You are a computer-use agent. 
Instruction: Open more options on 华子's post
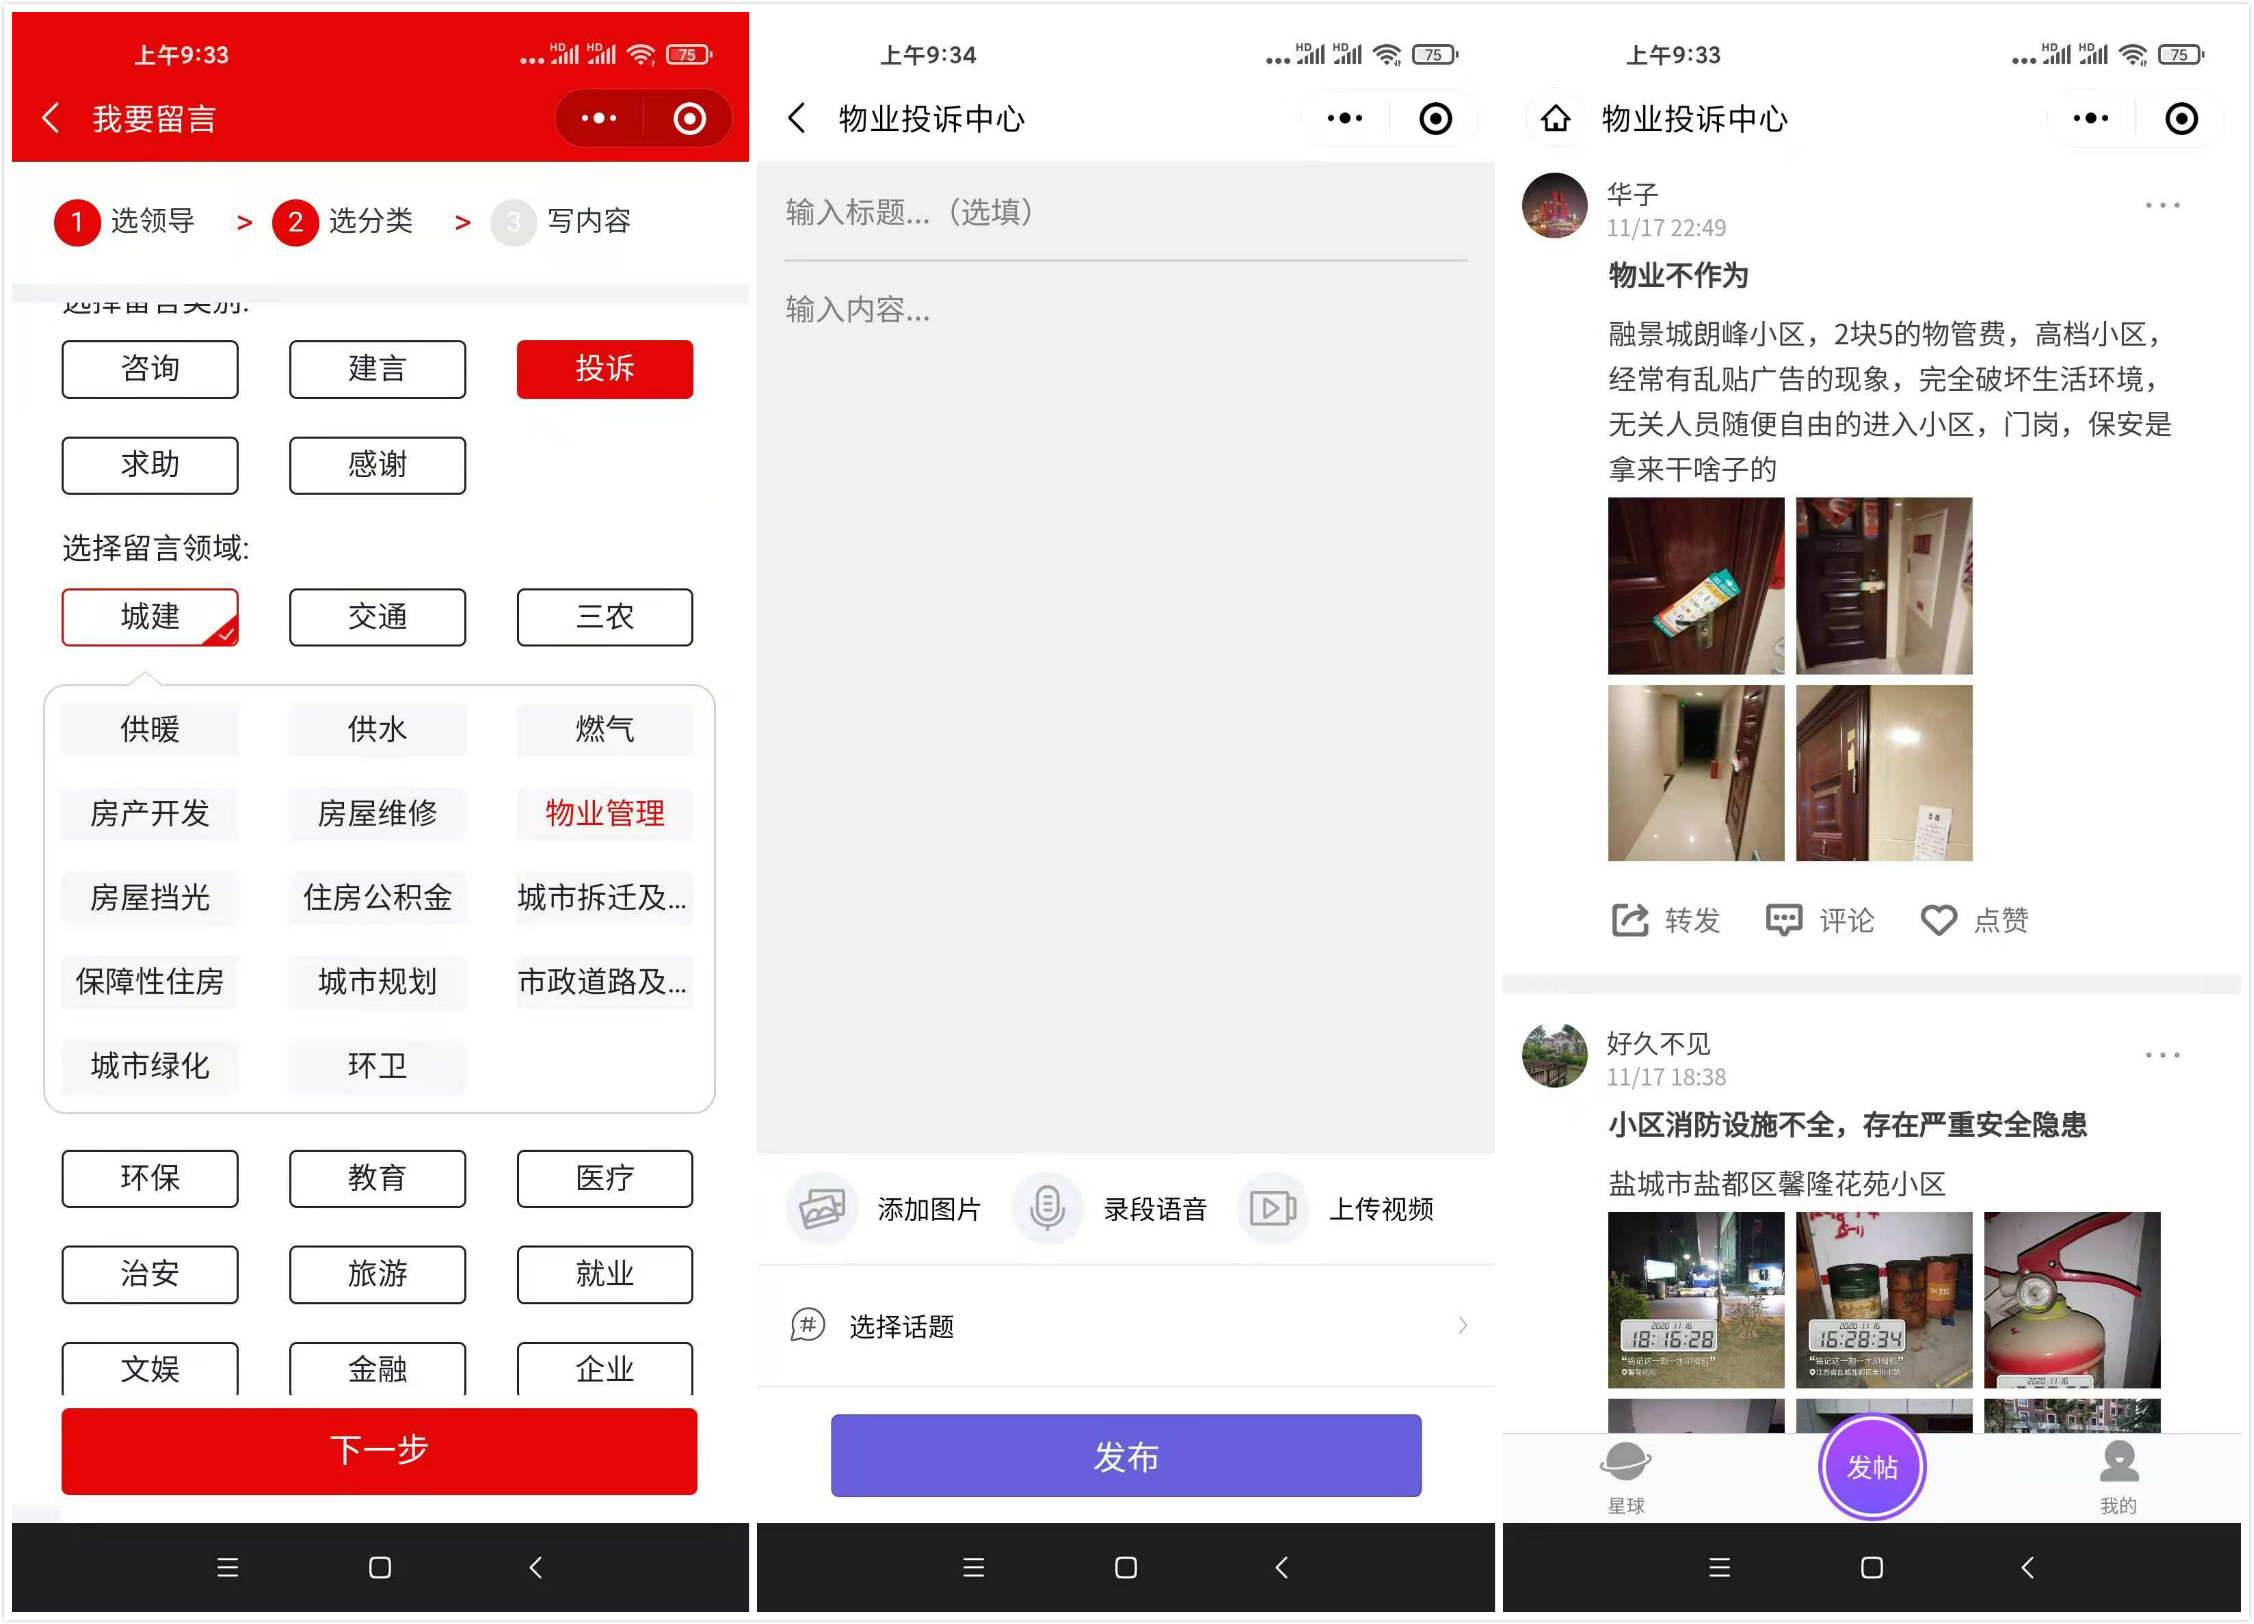[2161, 205]
